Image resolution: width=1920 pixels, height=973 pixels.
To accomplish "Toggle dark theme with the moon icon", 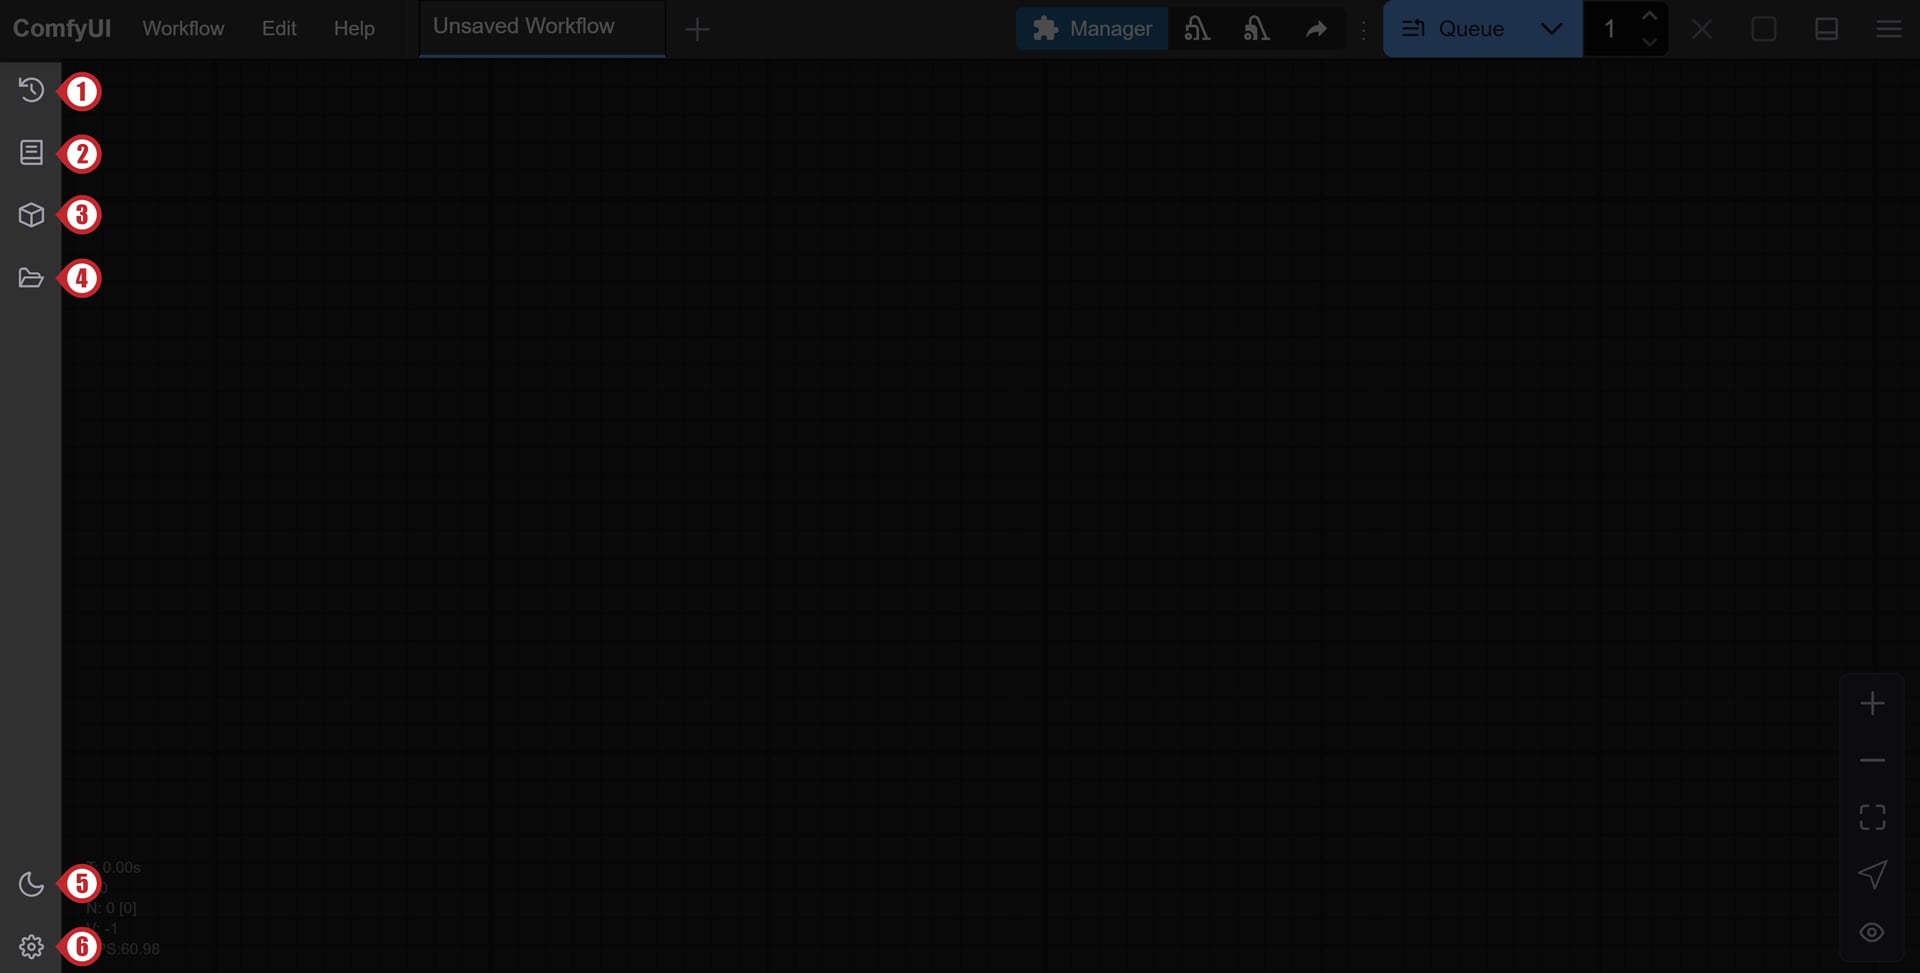I will point(31,884).
